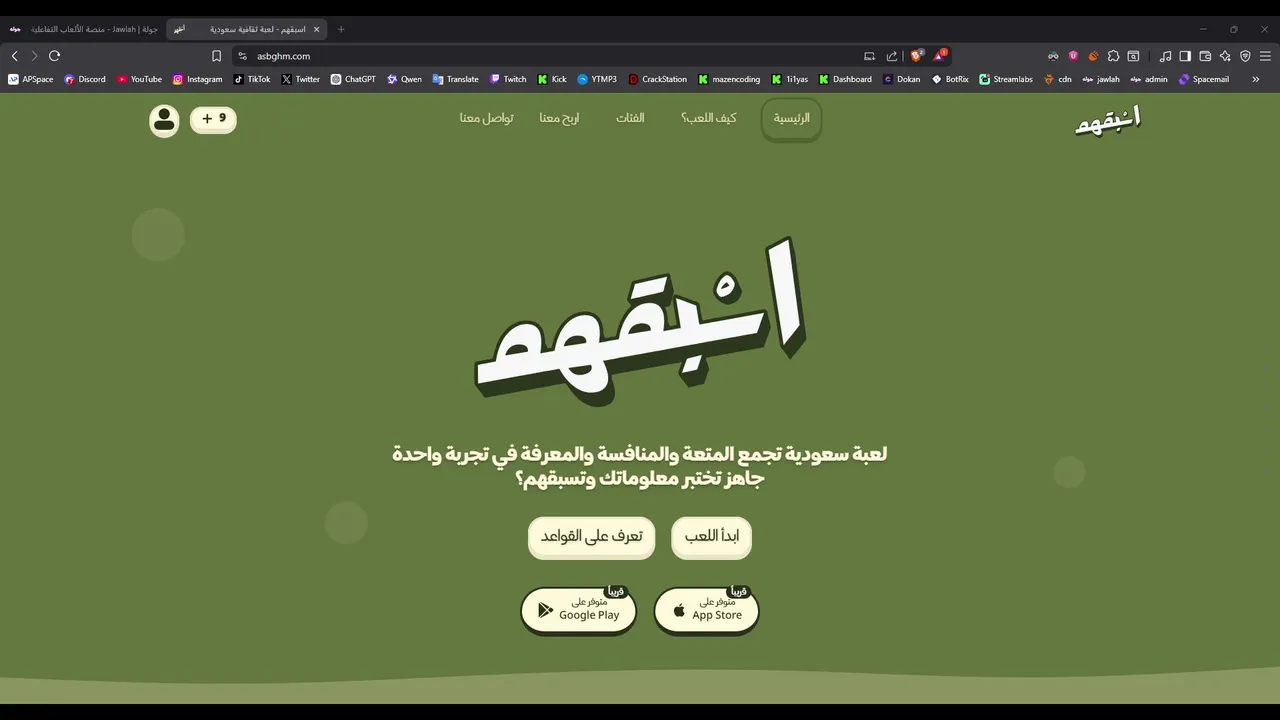The height and width of the screenshot is (720, 1280).
Task: Open the Twitch bookmark
Action: [x=508, y=79]
